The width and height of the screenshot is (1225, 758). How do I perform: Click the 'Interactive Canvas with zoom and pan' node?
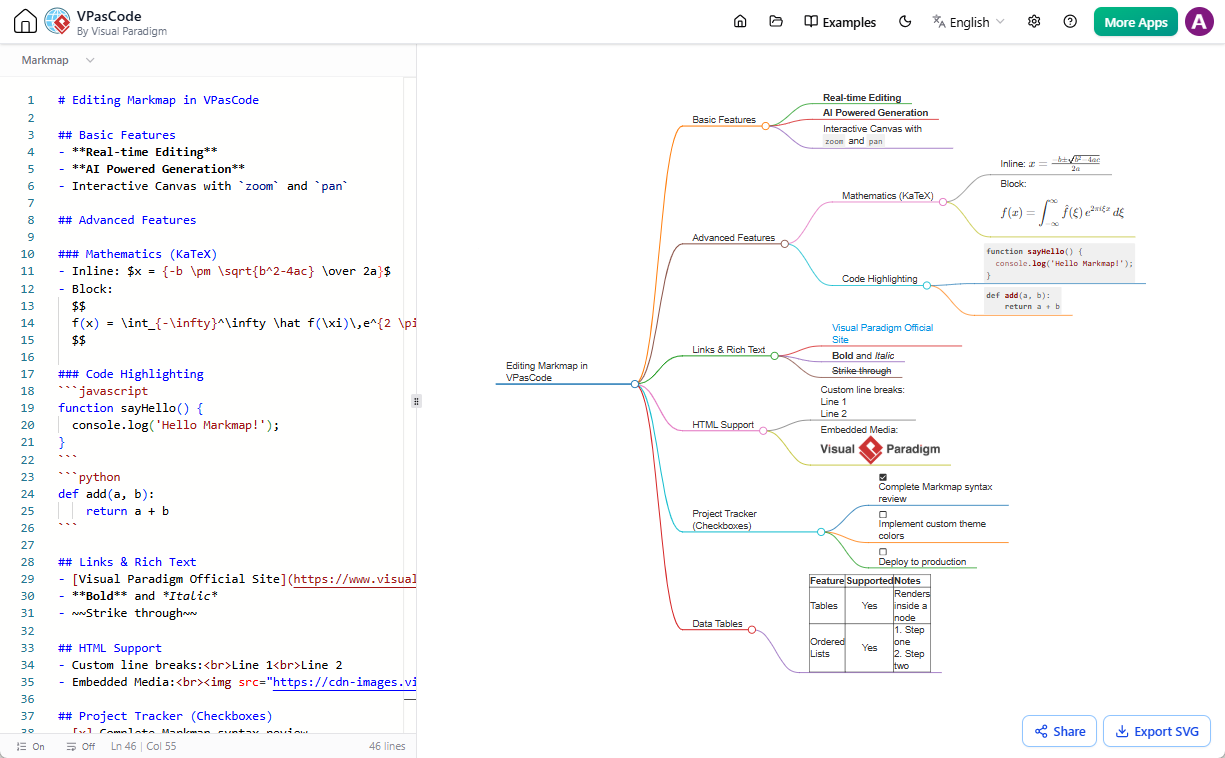pyautogui.click(x=872, y=135)
